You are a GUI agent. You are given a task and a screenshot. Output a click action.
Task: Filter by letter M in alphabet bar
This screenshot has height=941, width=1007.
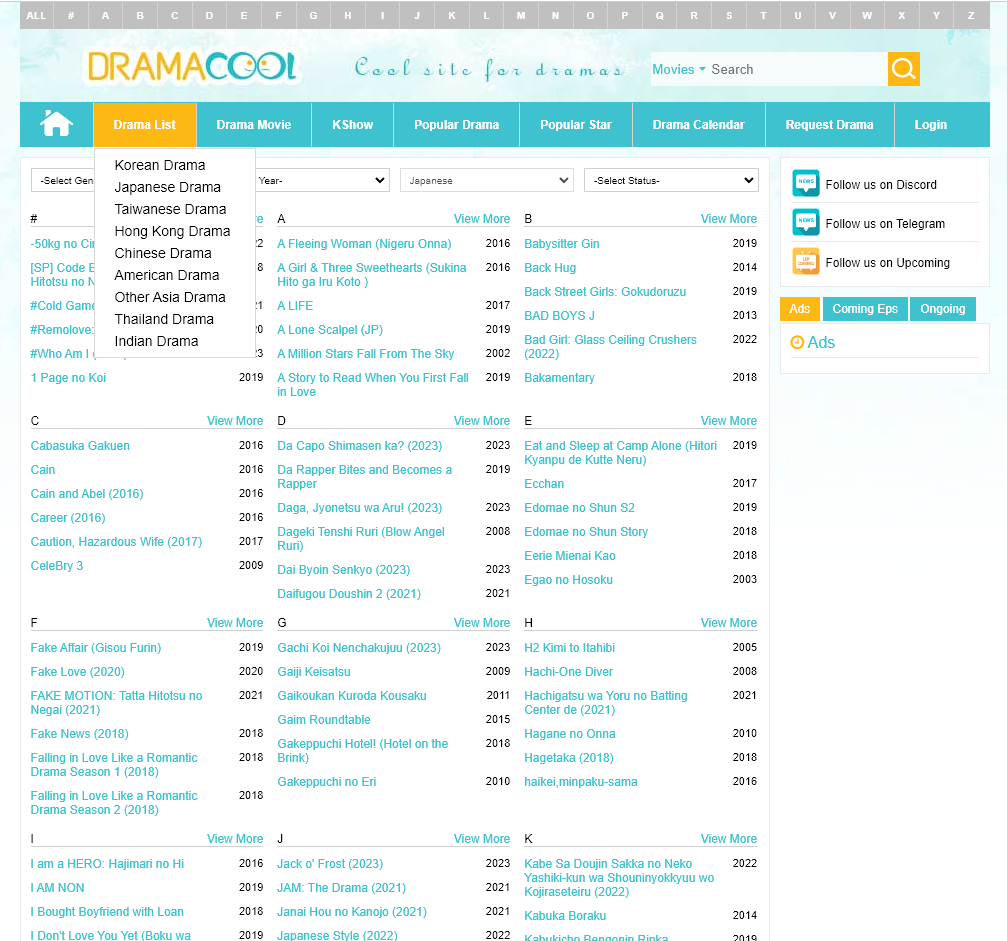click(521, 15)
